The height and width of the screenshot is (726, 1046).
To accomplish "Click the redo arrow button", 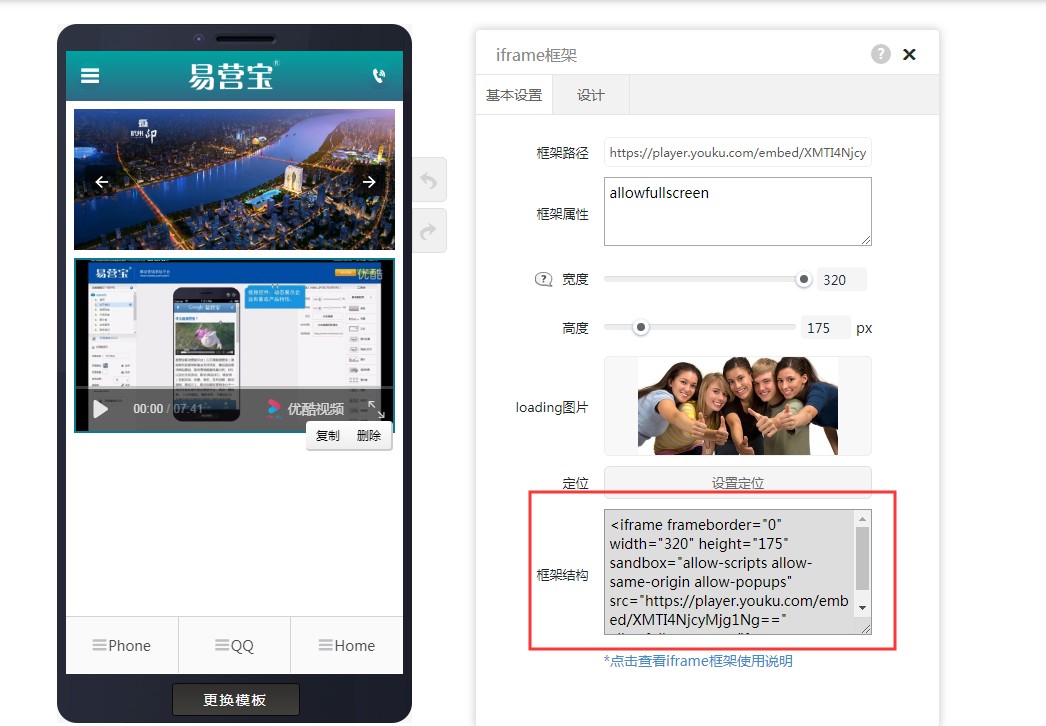I will pyautogui.click(x=429, y=231).
